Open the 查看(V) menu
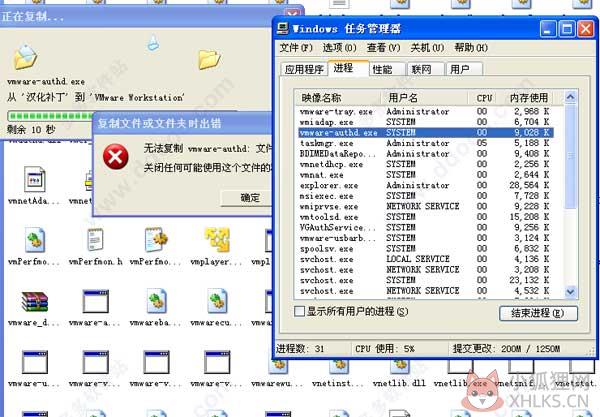This screenshot has height=417, width=600. pyautogui.click(x=383, y=48)
